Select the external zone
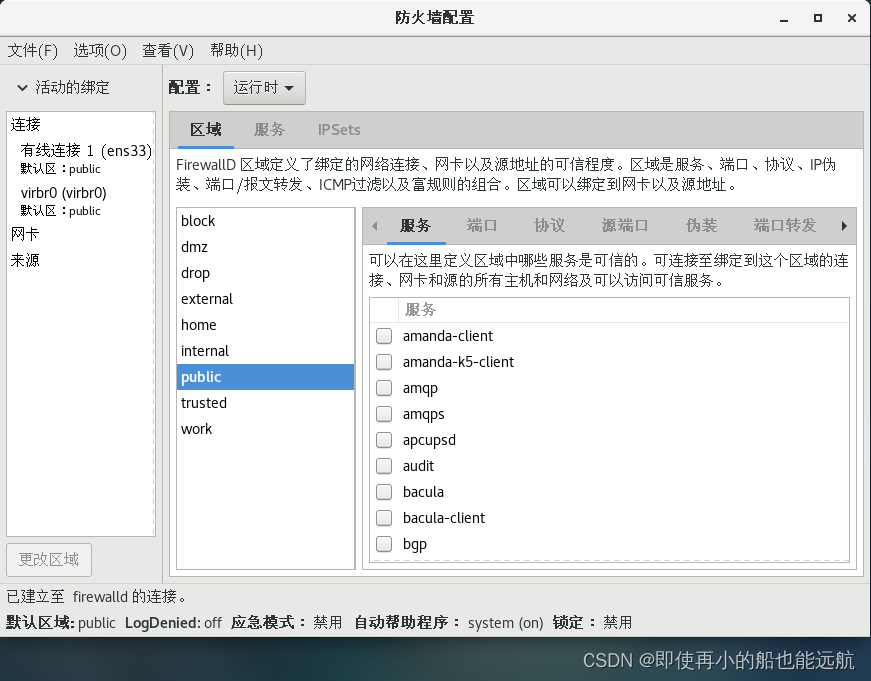 click(266, 299)
